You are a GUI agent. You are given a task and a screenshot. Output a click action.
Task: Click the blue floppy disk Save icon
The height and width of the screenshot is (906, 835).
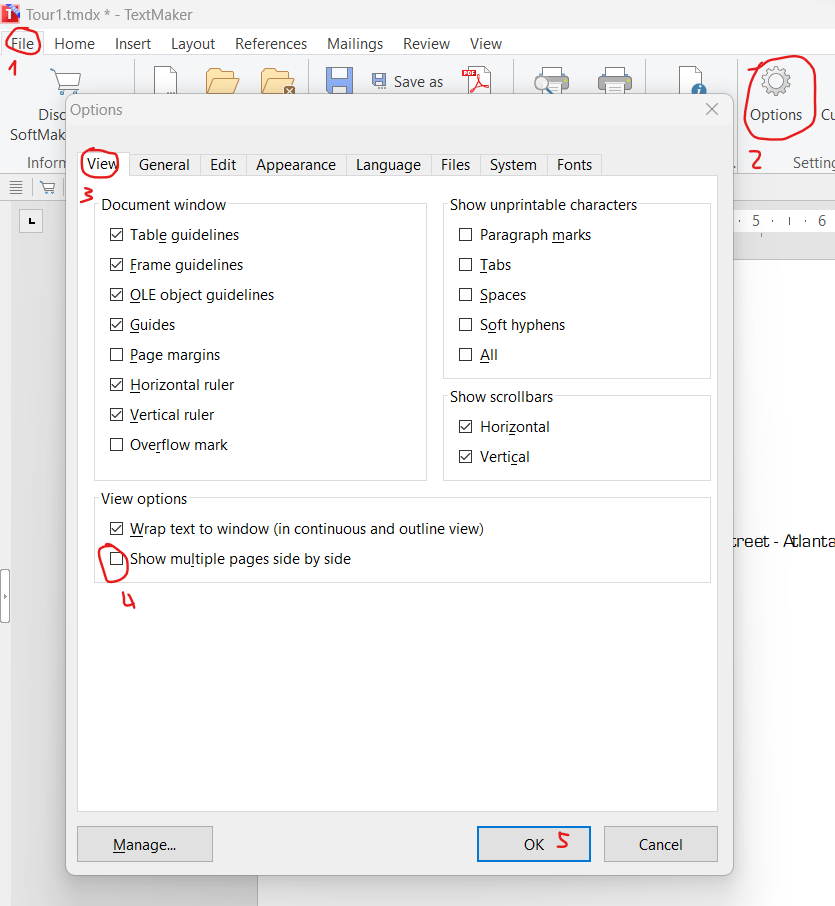(x=340, y=81)
